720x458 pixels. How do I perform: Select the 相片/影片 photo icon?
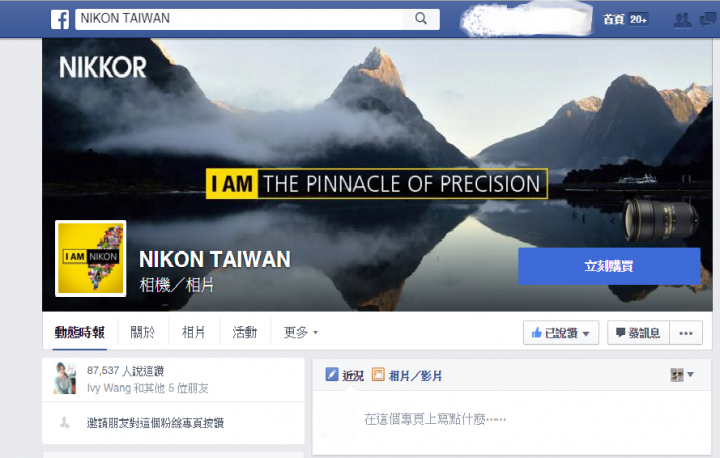tap(378, 374)
